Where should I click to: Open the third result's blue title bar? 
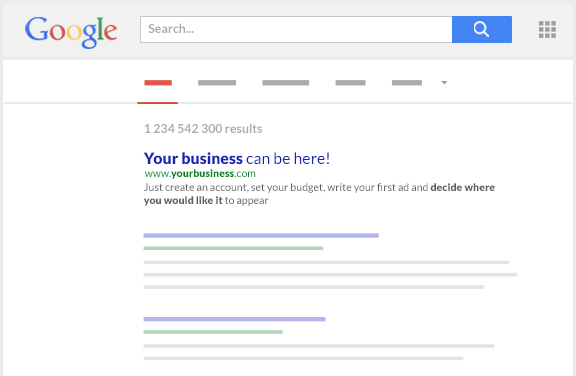tap(234, 319)
